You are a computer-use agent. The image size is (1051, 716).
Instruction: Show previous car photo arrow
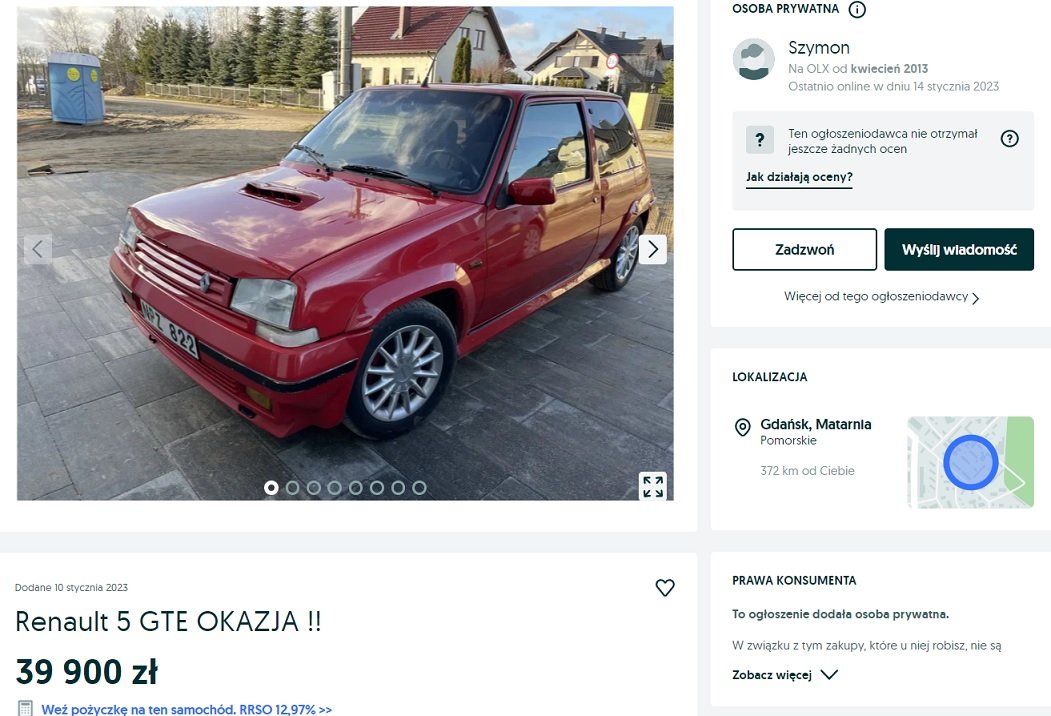point(38,249)
